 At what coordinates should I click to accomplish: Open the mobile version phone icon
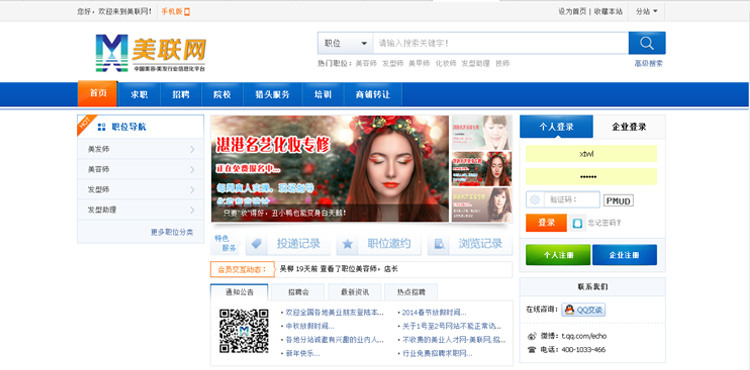tap(187, 11)
